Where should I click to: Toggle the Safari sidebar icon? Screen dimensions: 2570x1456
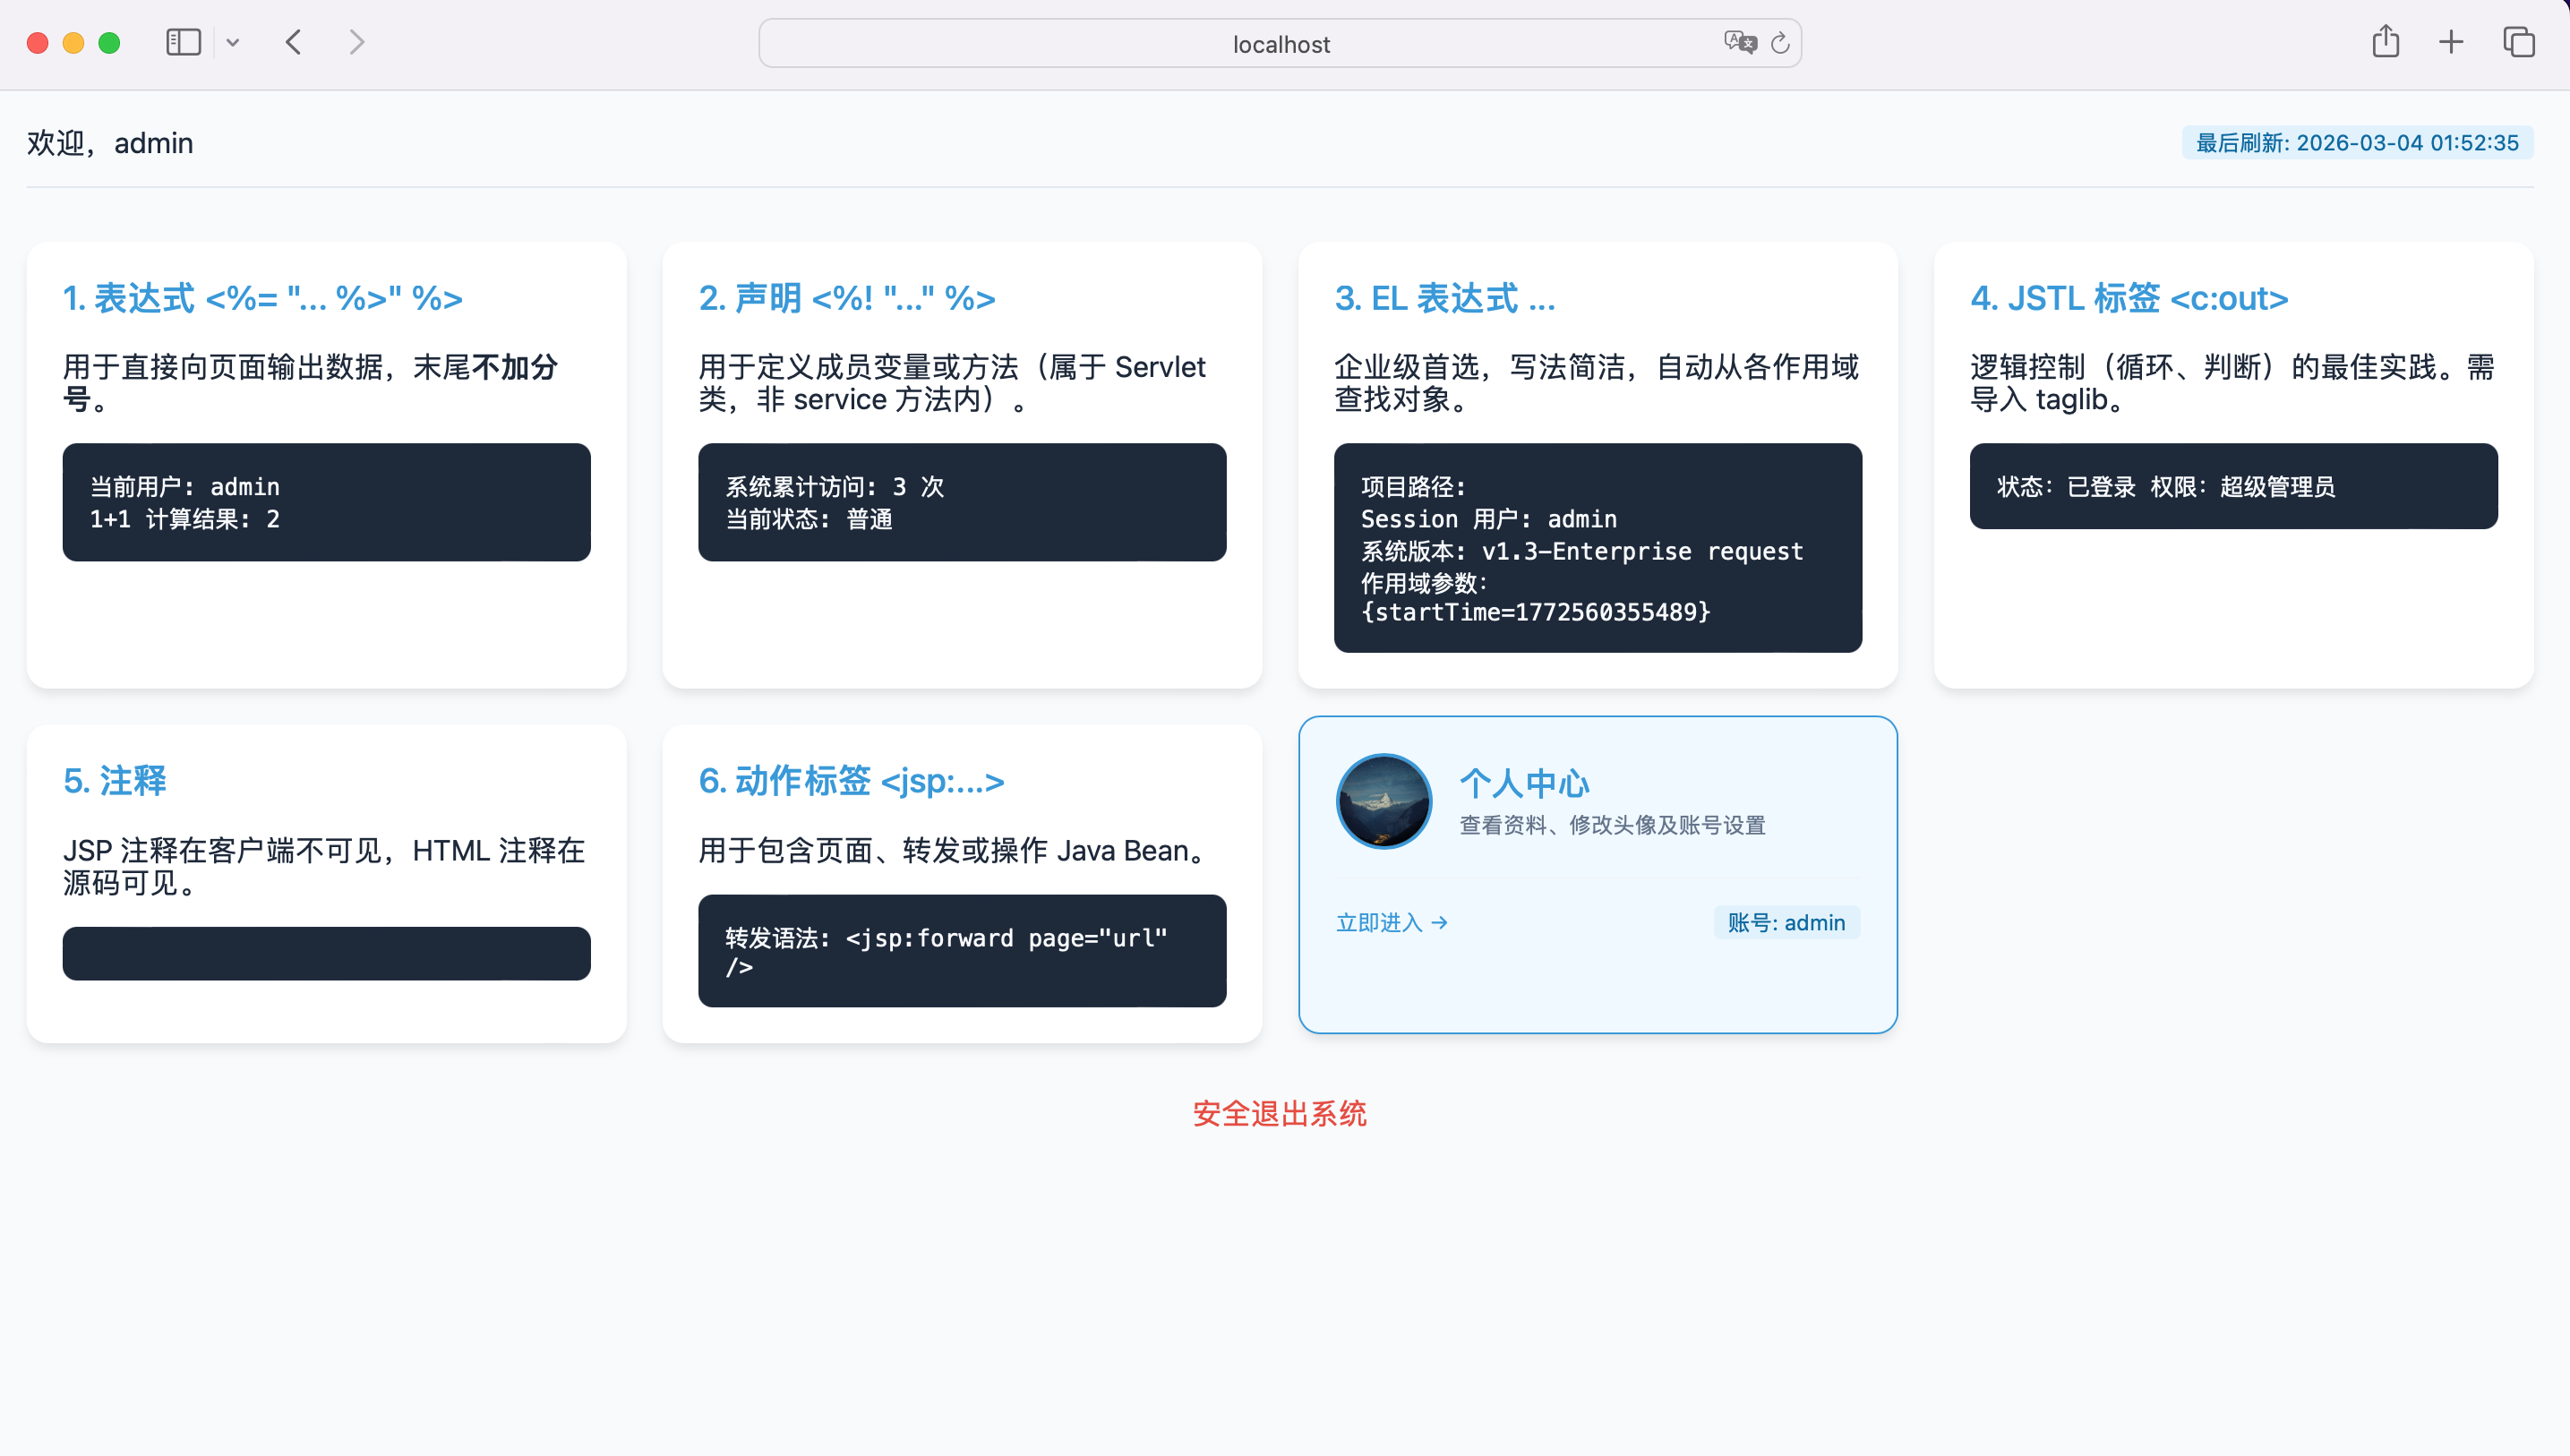(183, 42)
